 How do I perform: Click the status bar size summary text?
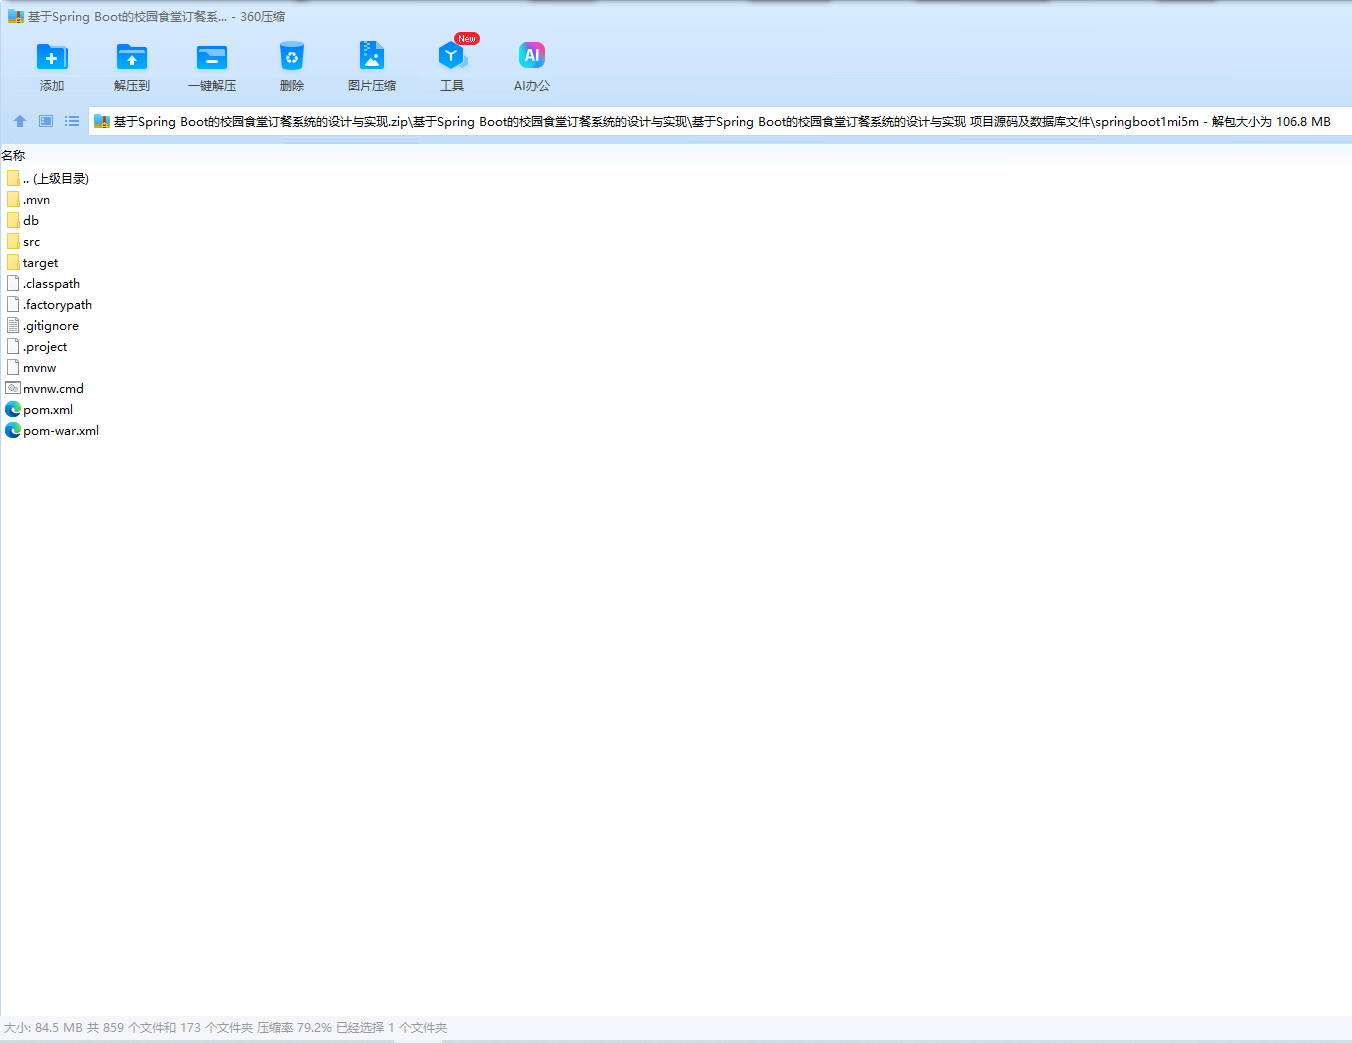(225, 1027)
